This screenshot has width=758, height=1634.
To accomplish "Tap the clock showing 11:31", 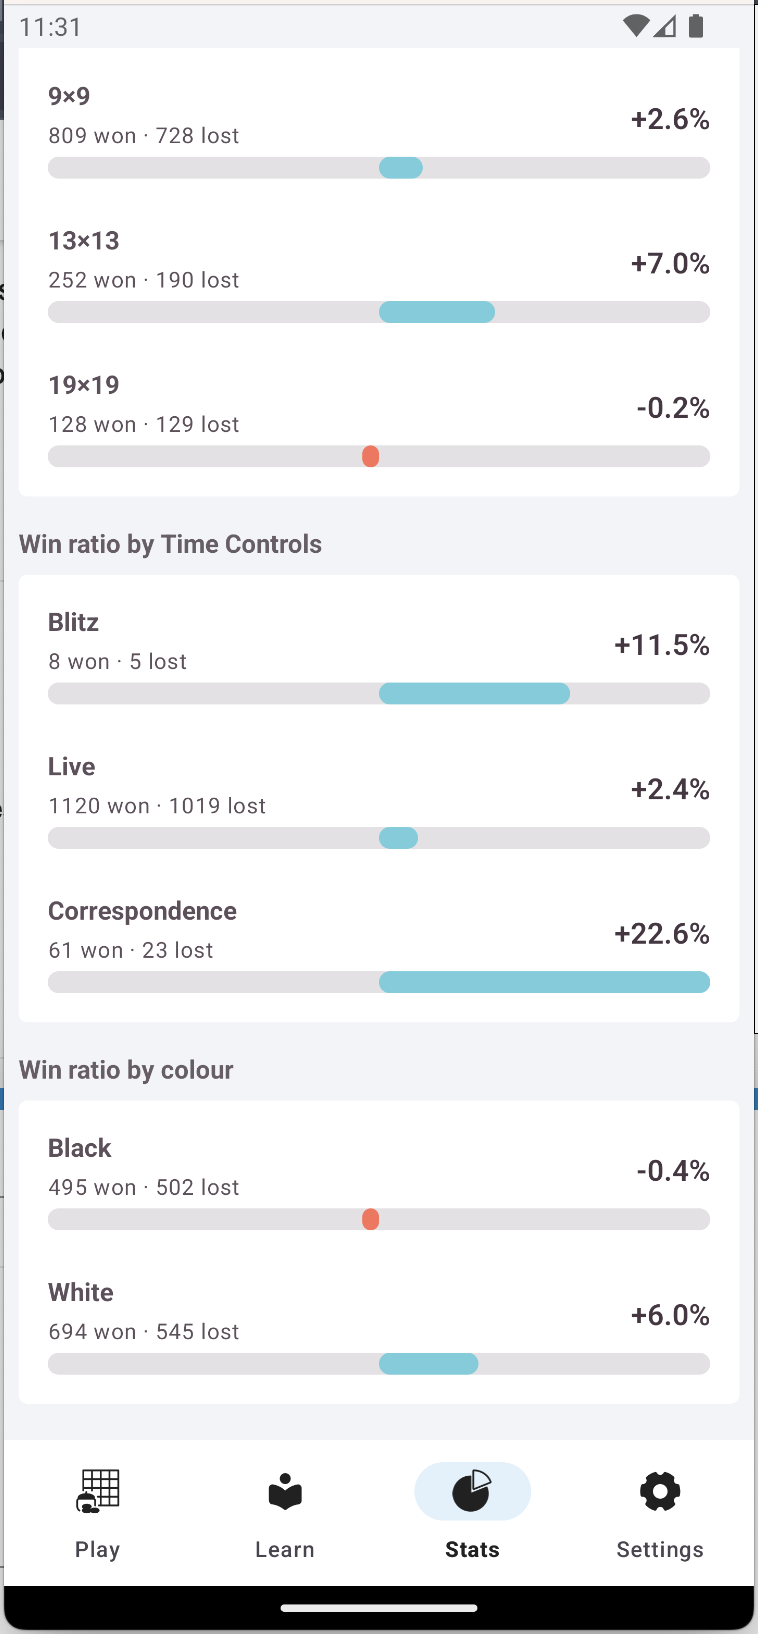I will tap(50, 27).
